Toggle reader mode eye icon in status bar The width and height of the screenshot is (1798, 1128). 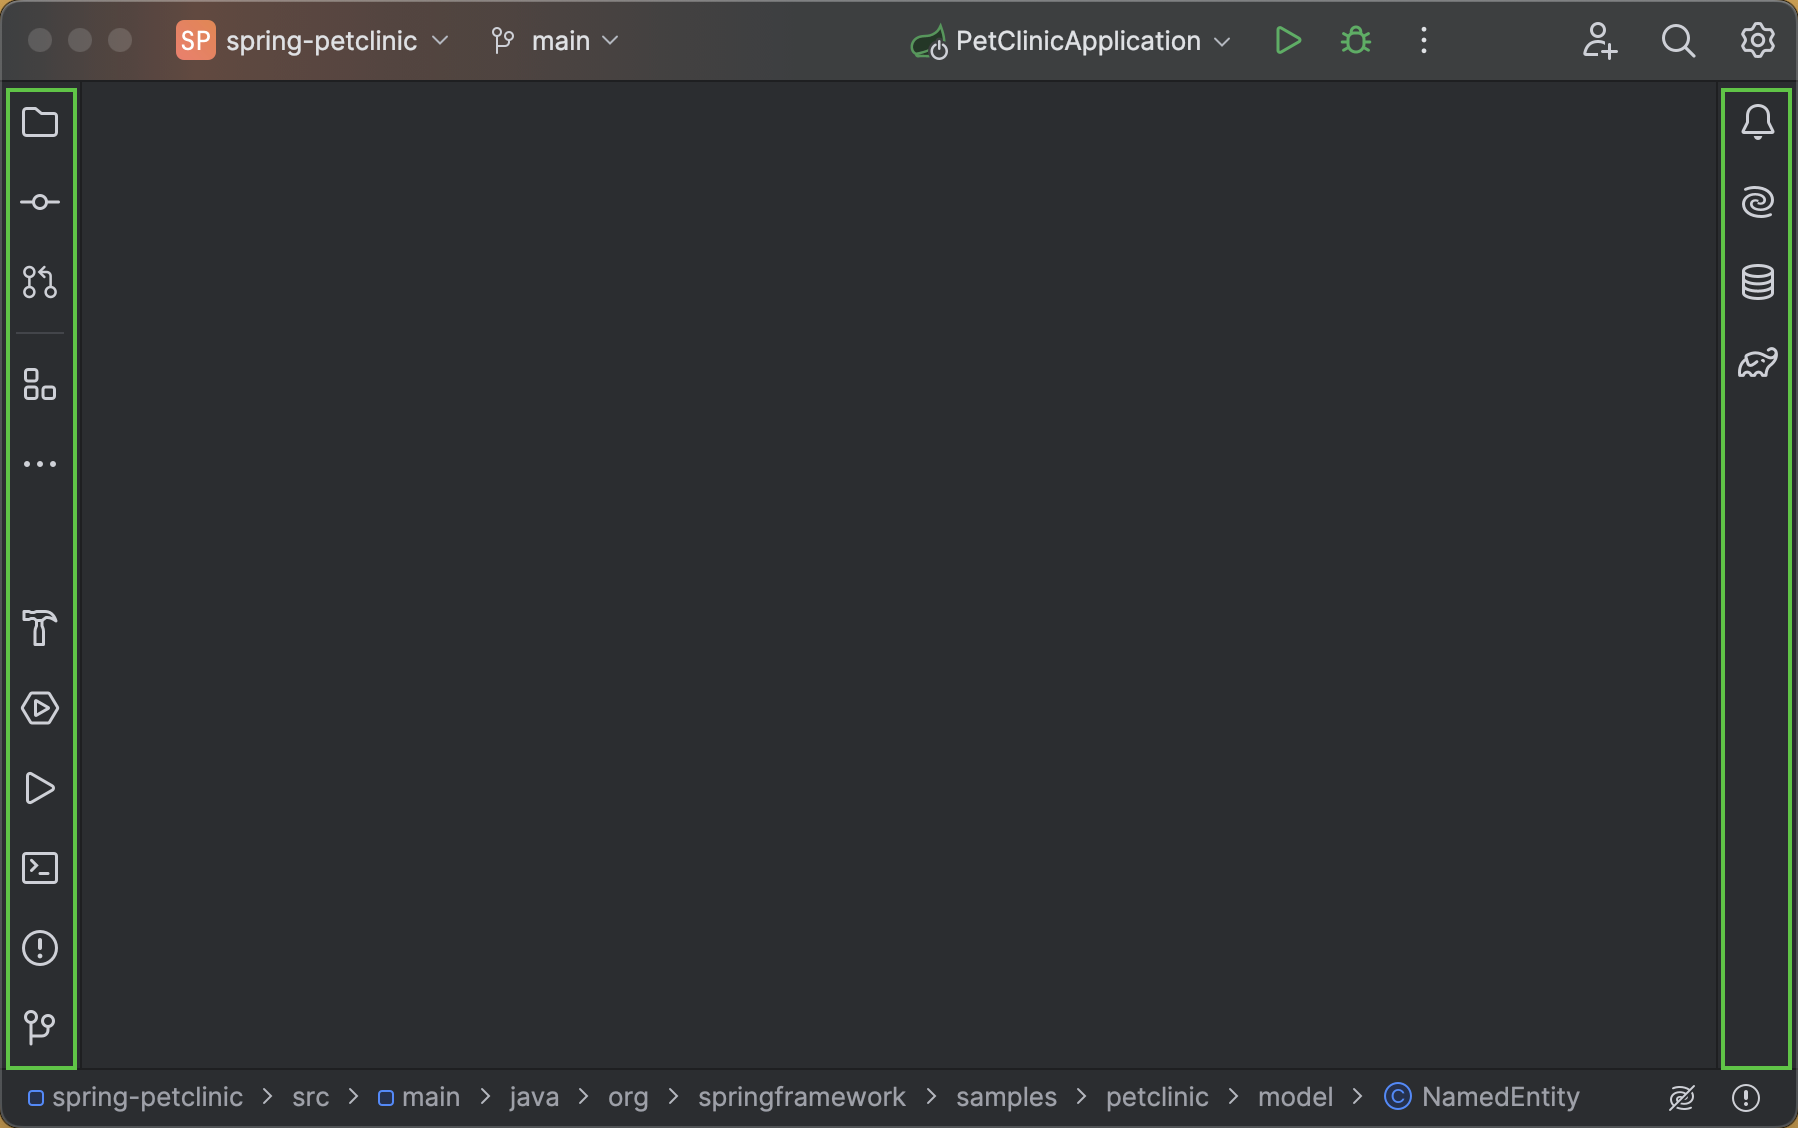coord(1681,1097)
